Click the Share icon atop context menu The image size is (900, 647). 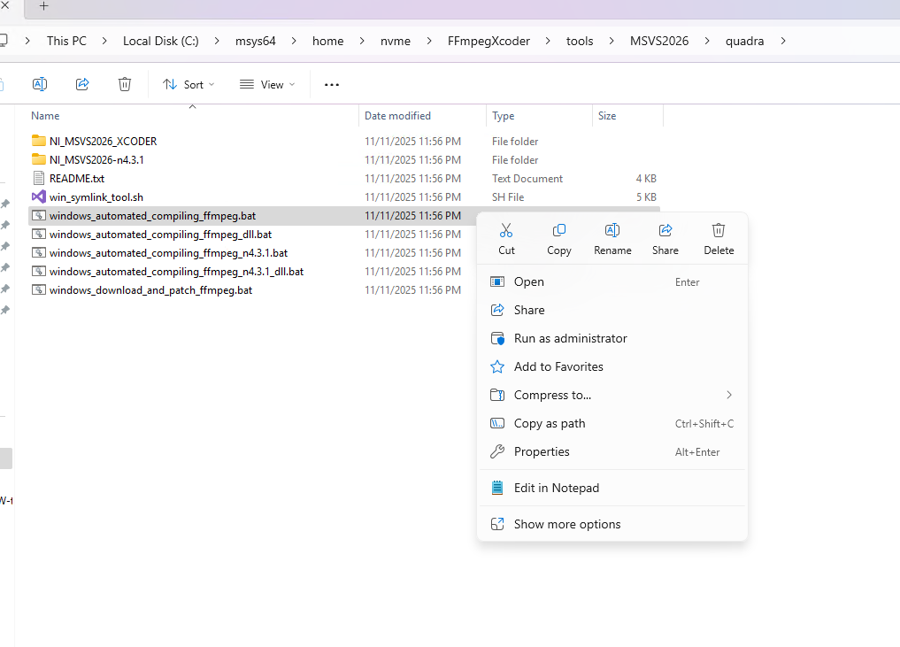(665, 231)
